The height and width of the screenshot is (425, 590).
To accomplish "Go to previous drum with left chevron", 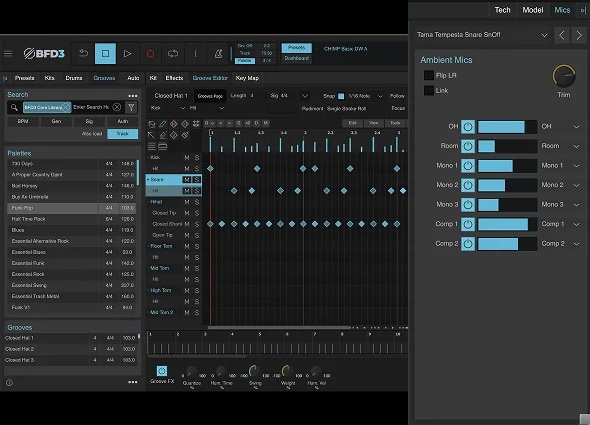I will point(562,35).
